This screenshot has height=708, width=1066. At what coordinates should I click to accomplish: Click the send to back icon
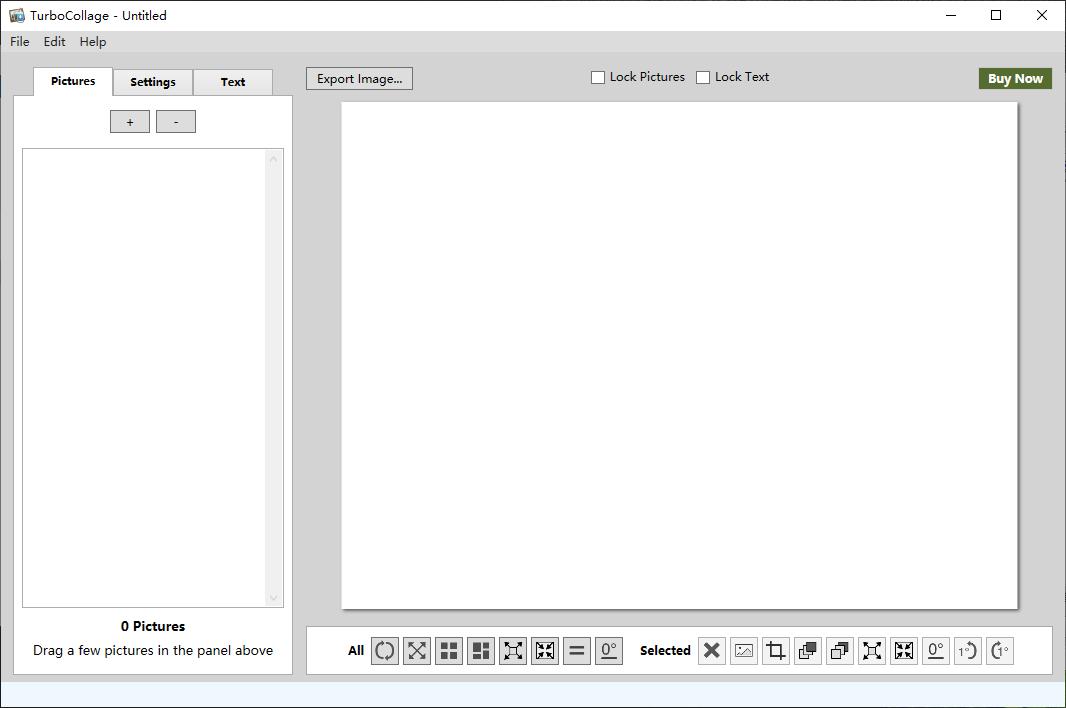[x=840, y=651]
